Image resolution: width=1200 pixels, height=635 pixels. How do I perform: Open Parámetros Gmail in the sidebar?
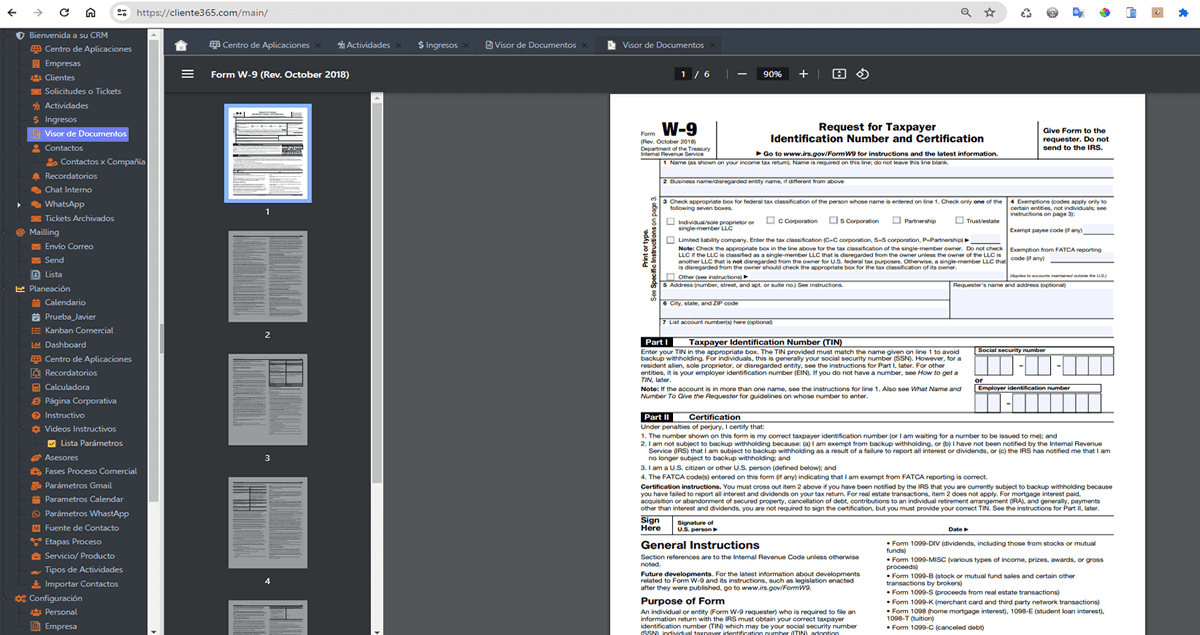[x=79, y=485]
